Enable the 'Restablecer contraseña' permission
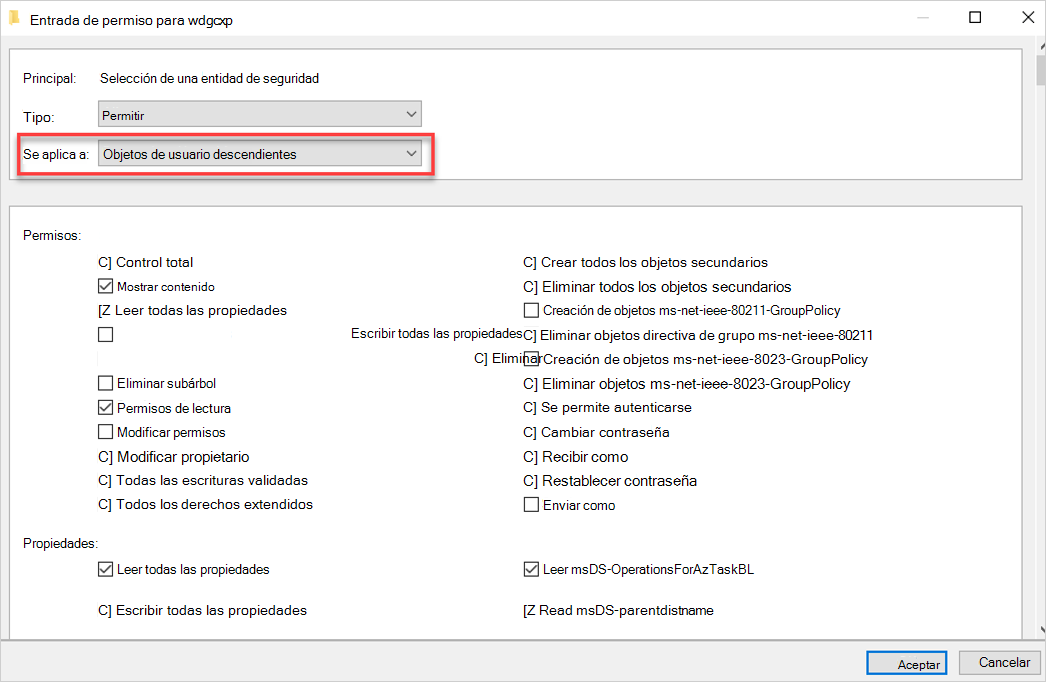1046x682 pixels. pyautogui.click(x=529, y=480)
